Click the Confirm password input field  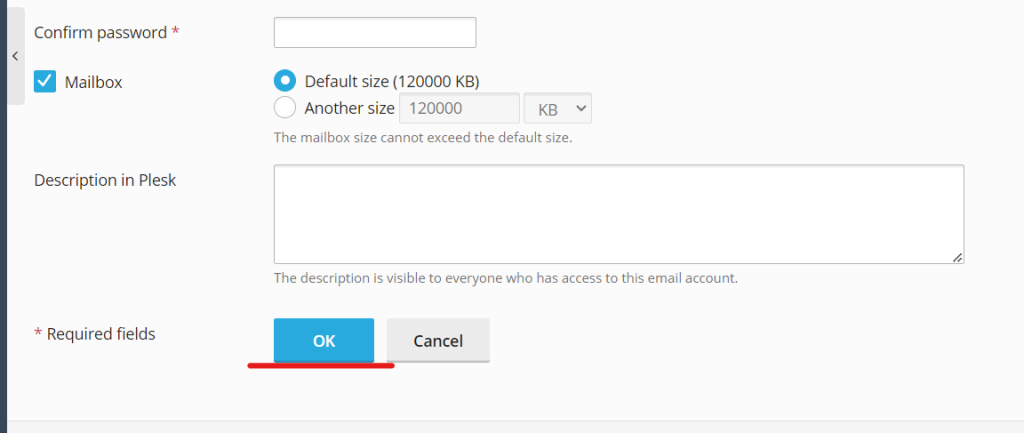374,33
